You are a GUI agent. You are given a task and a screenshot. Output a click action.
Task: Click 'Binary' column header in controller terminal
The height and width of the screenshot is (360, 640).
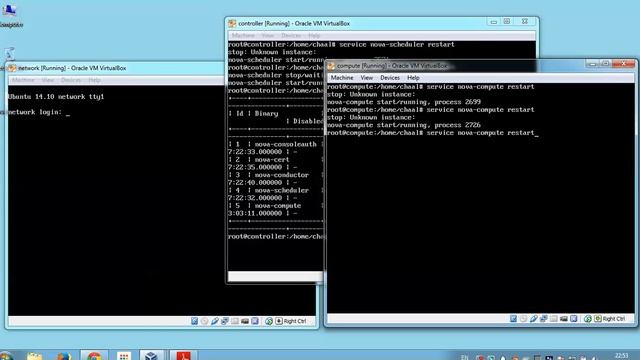coord(266,113)
